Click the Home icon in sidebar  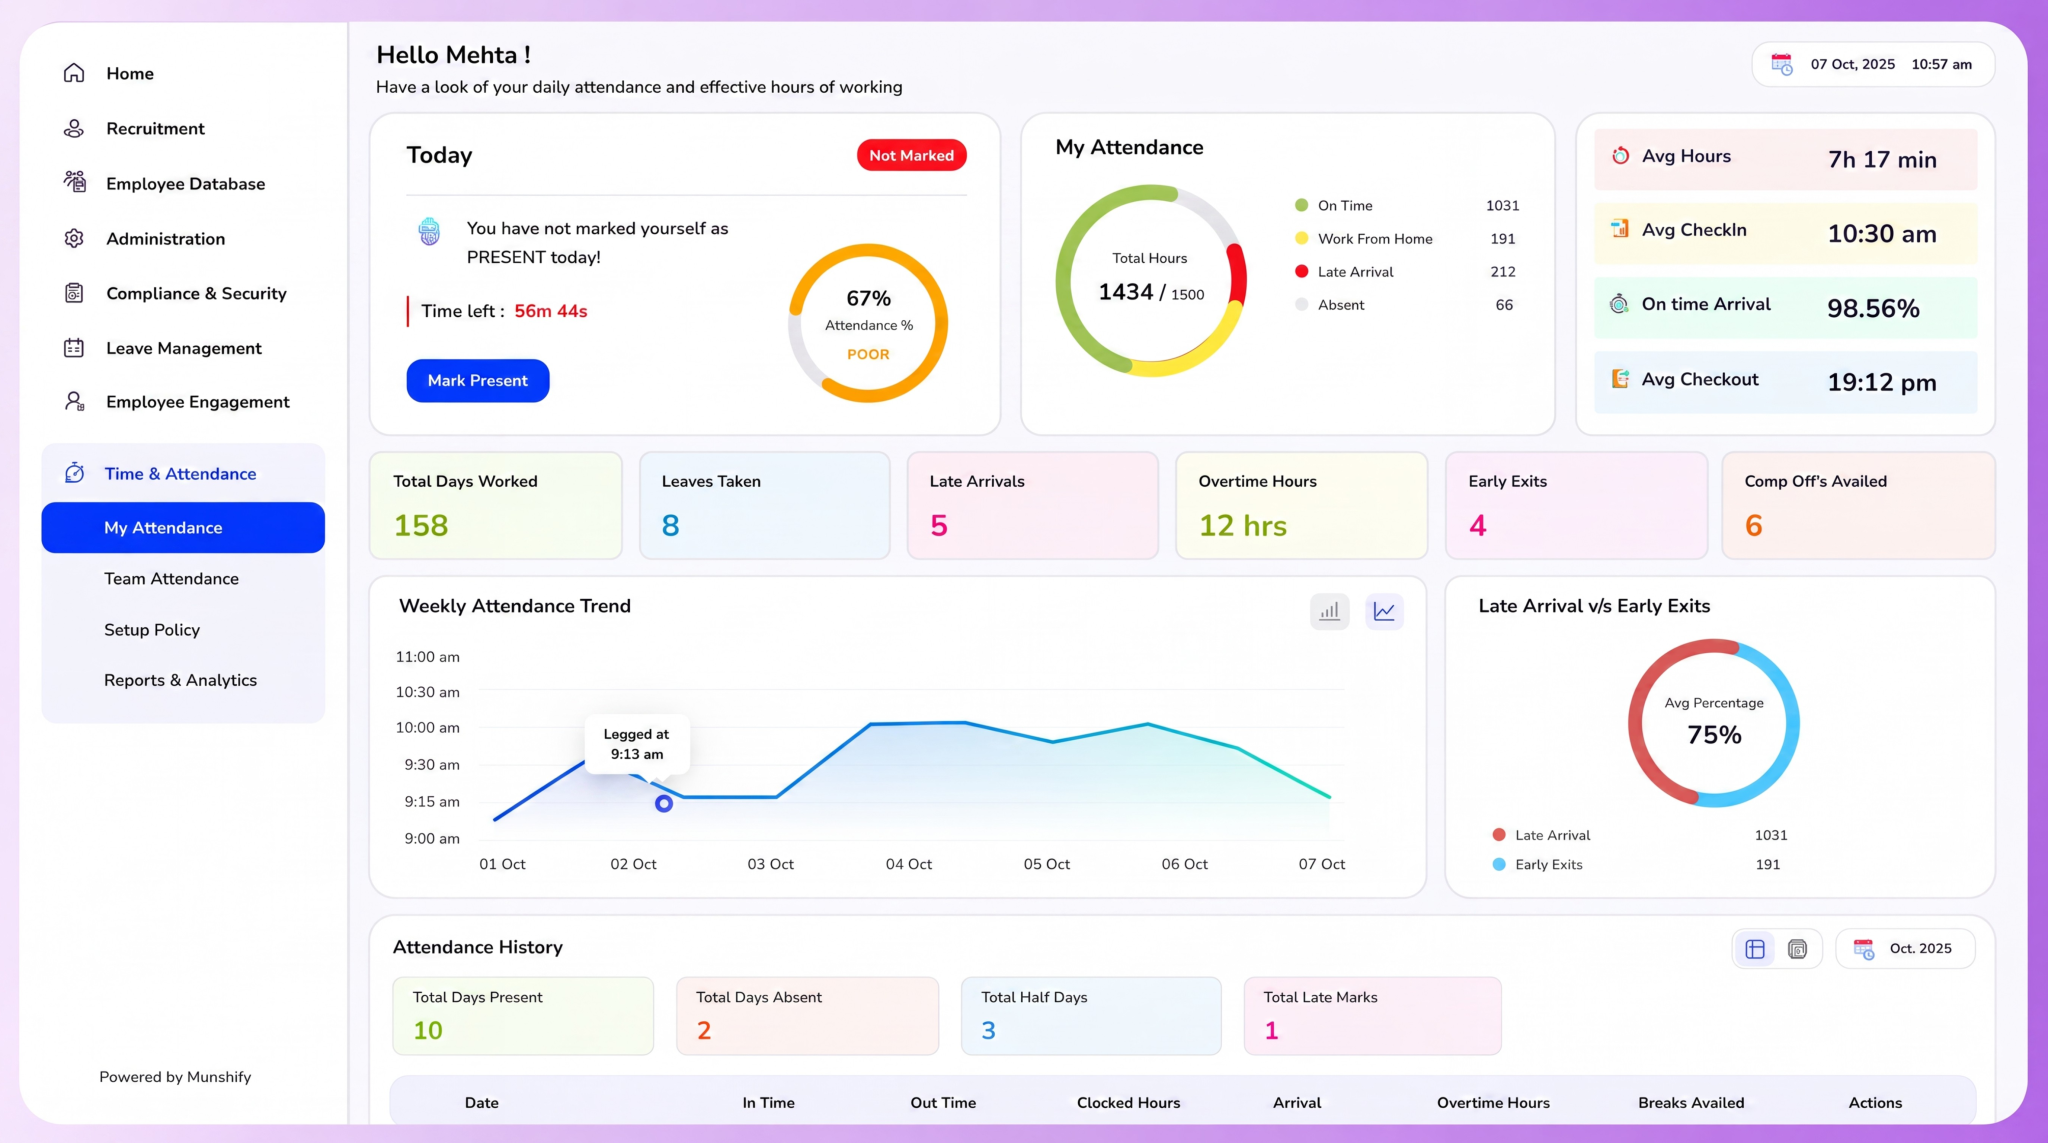(x=74, y=73)
